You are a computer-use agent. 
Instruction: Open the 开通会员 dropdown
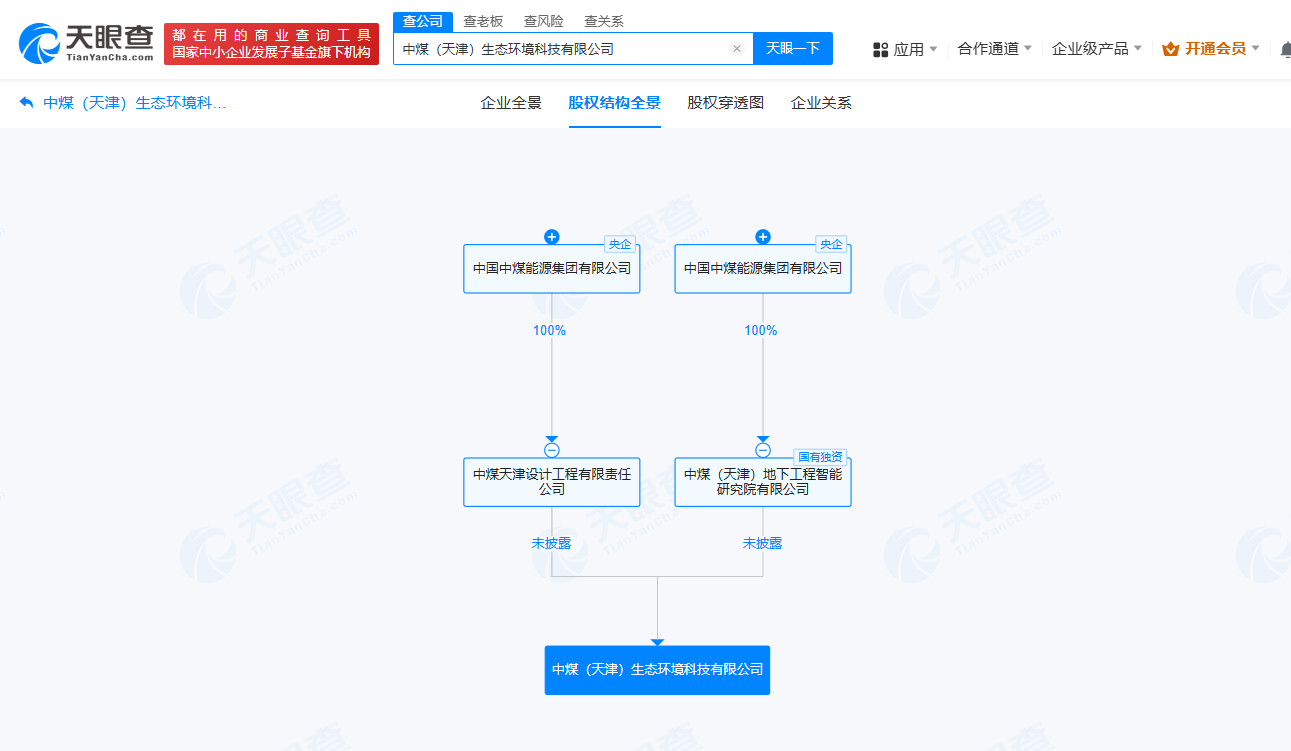[1222, 48]
